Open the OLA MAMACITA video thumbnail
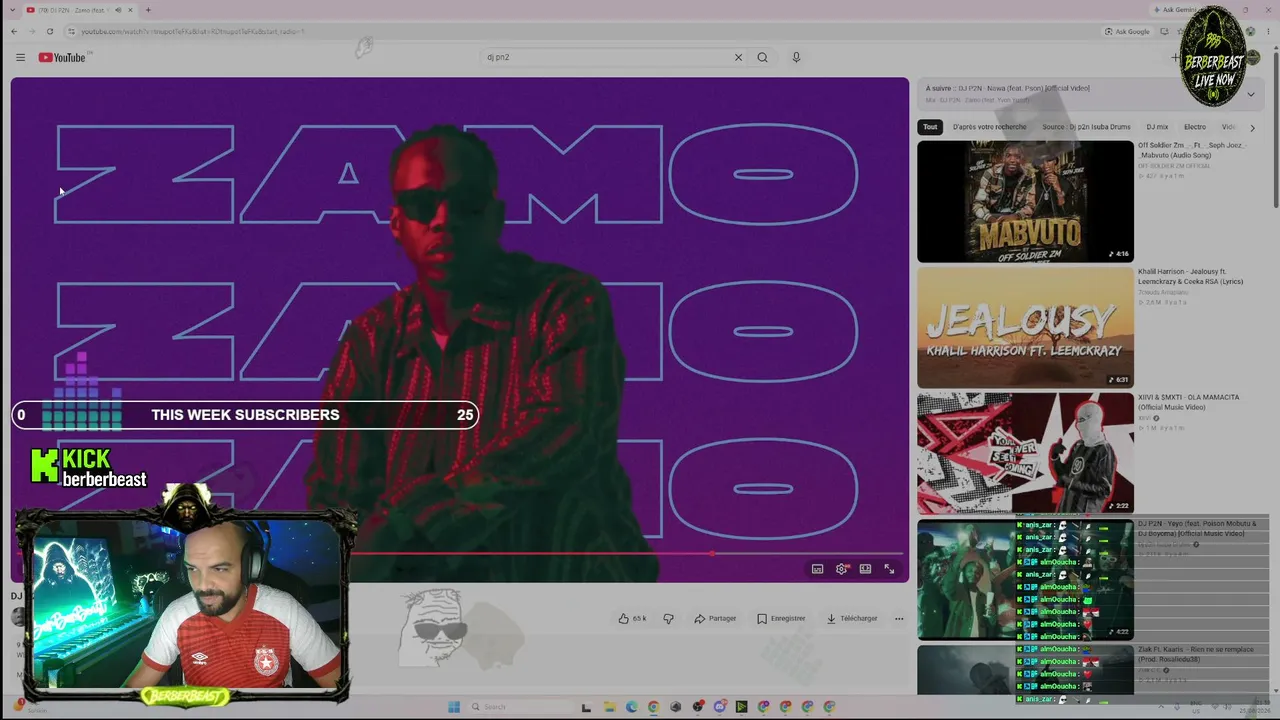1280x720 pixels. pyautogui.click(x=1025, y=453)
